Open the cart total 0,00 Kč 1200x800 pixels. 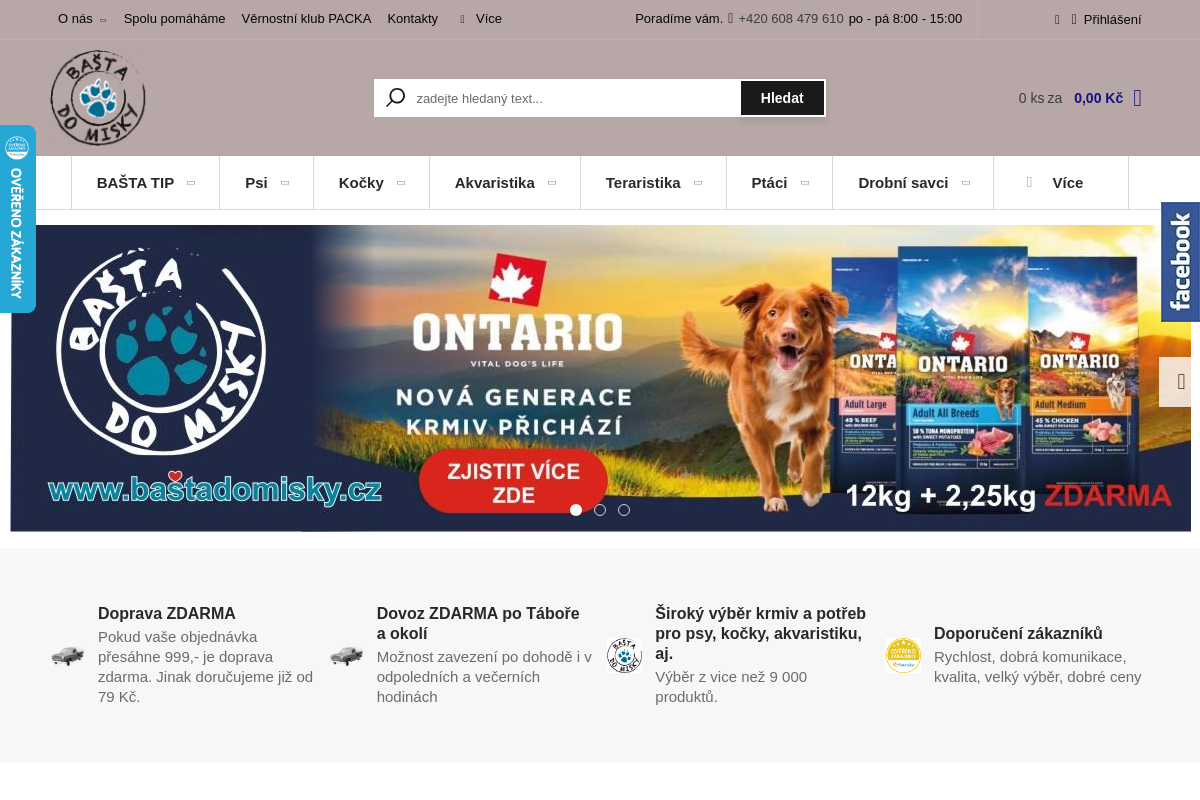[x=1098, y=98]
